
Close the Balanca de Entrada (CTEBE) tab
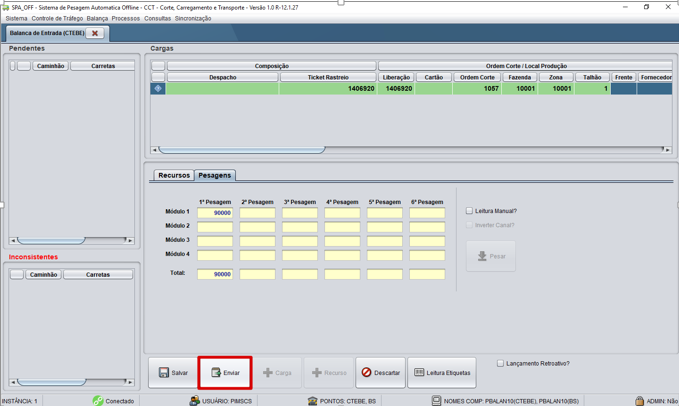pyautogui.click(x=95, y=33)
